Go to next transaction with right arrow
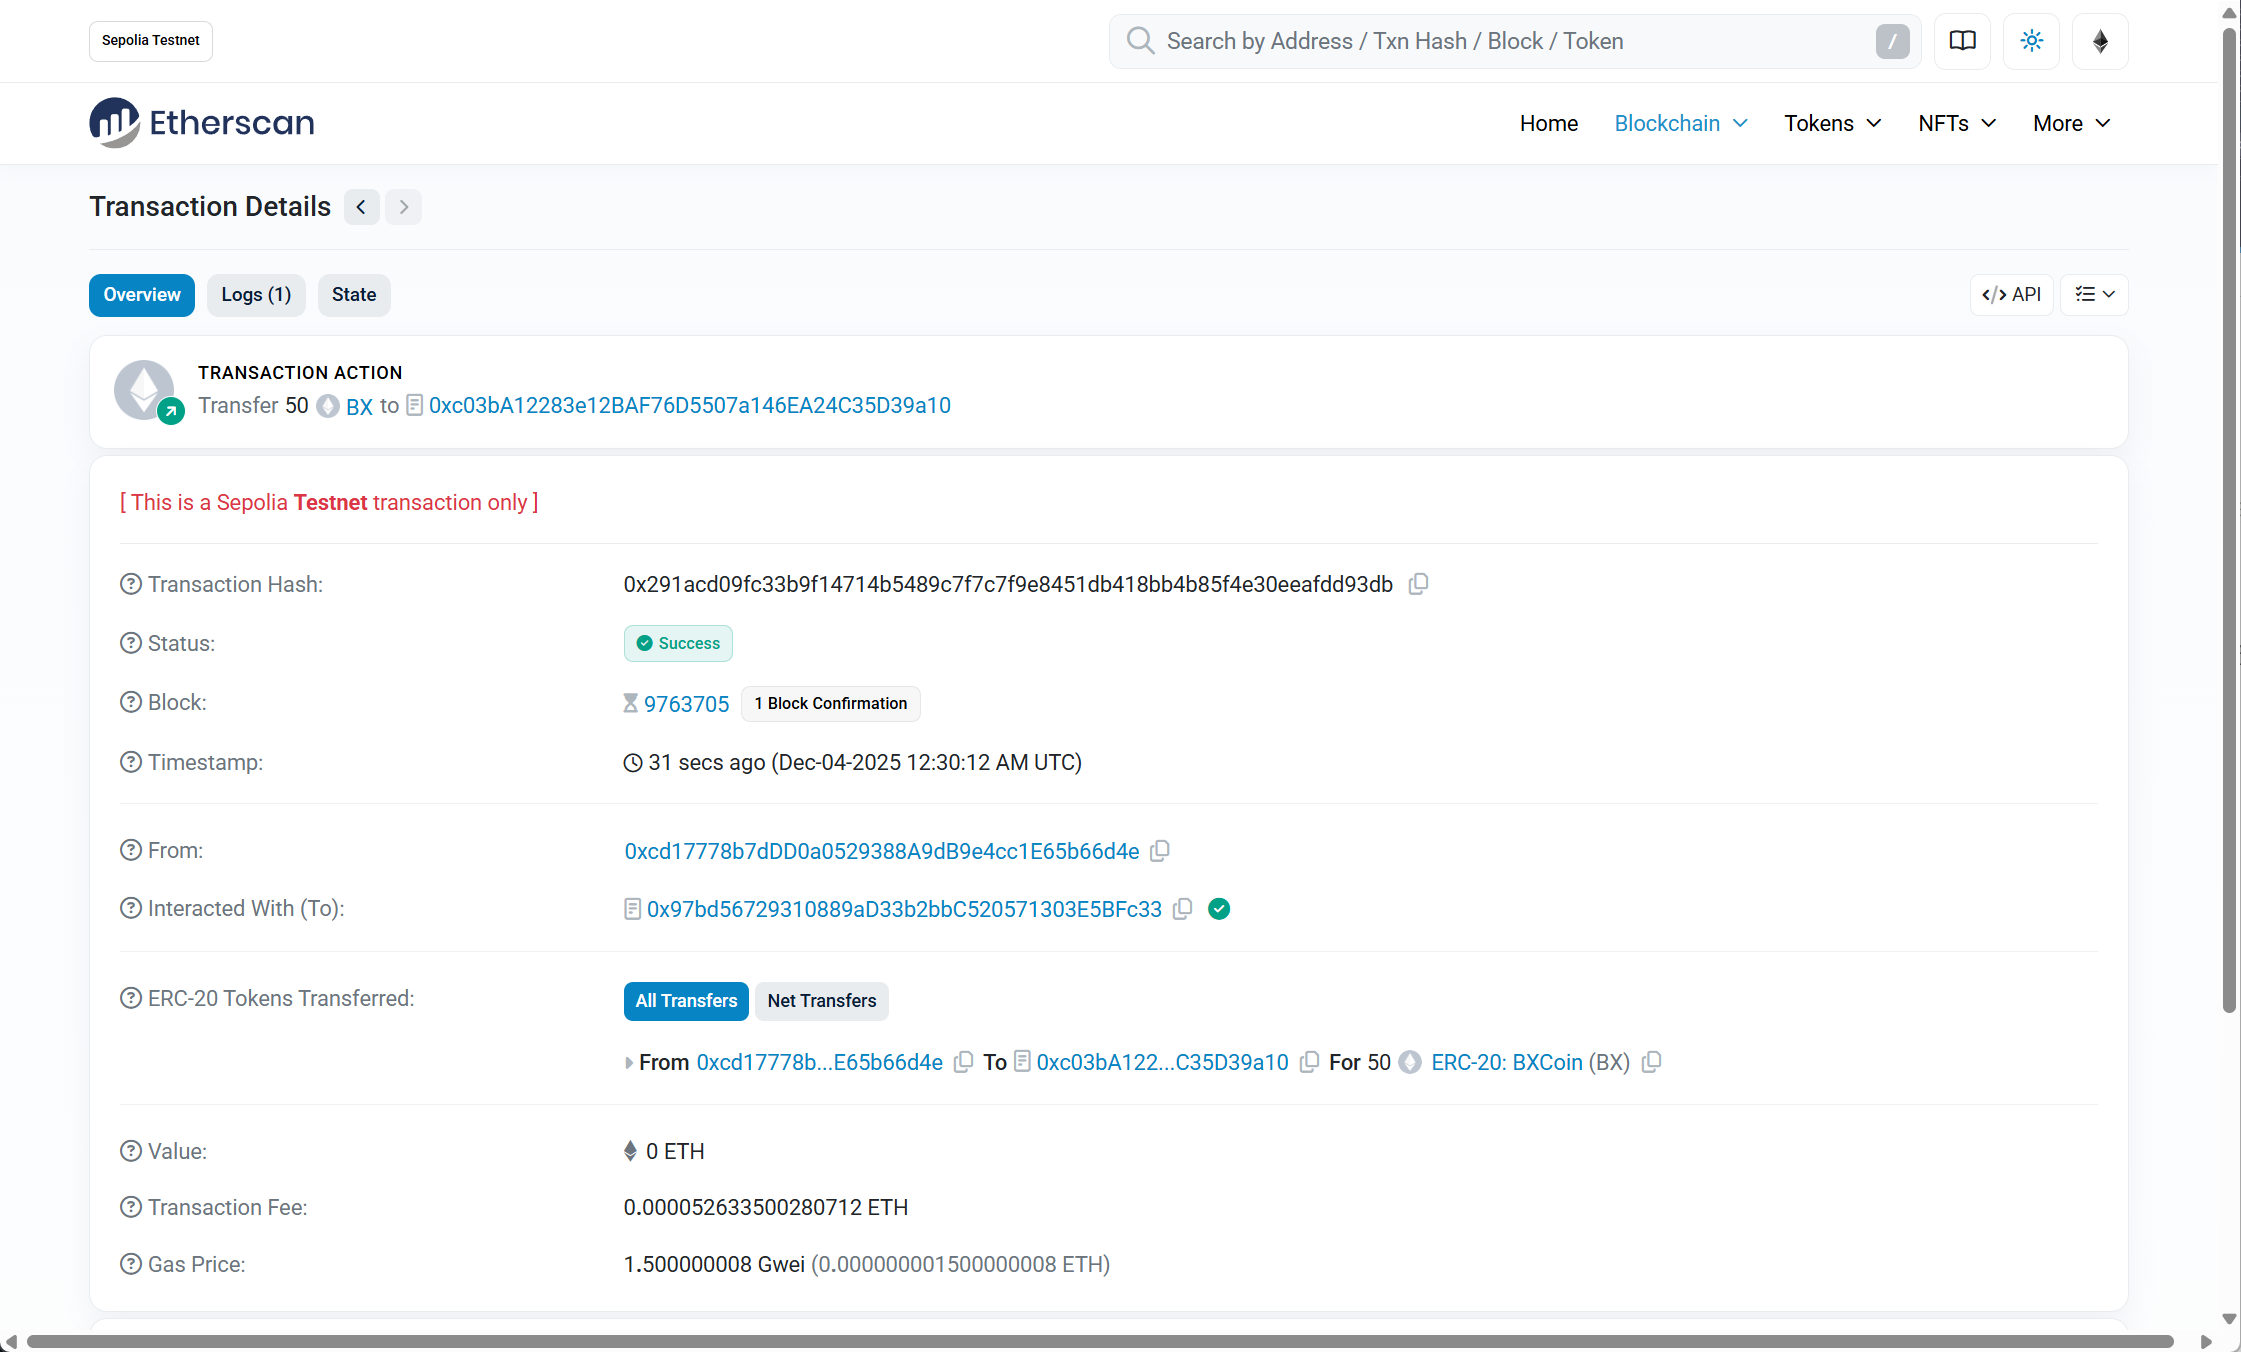 click(x=404, y=207)
